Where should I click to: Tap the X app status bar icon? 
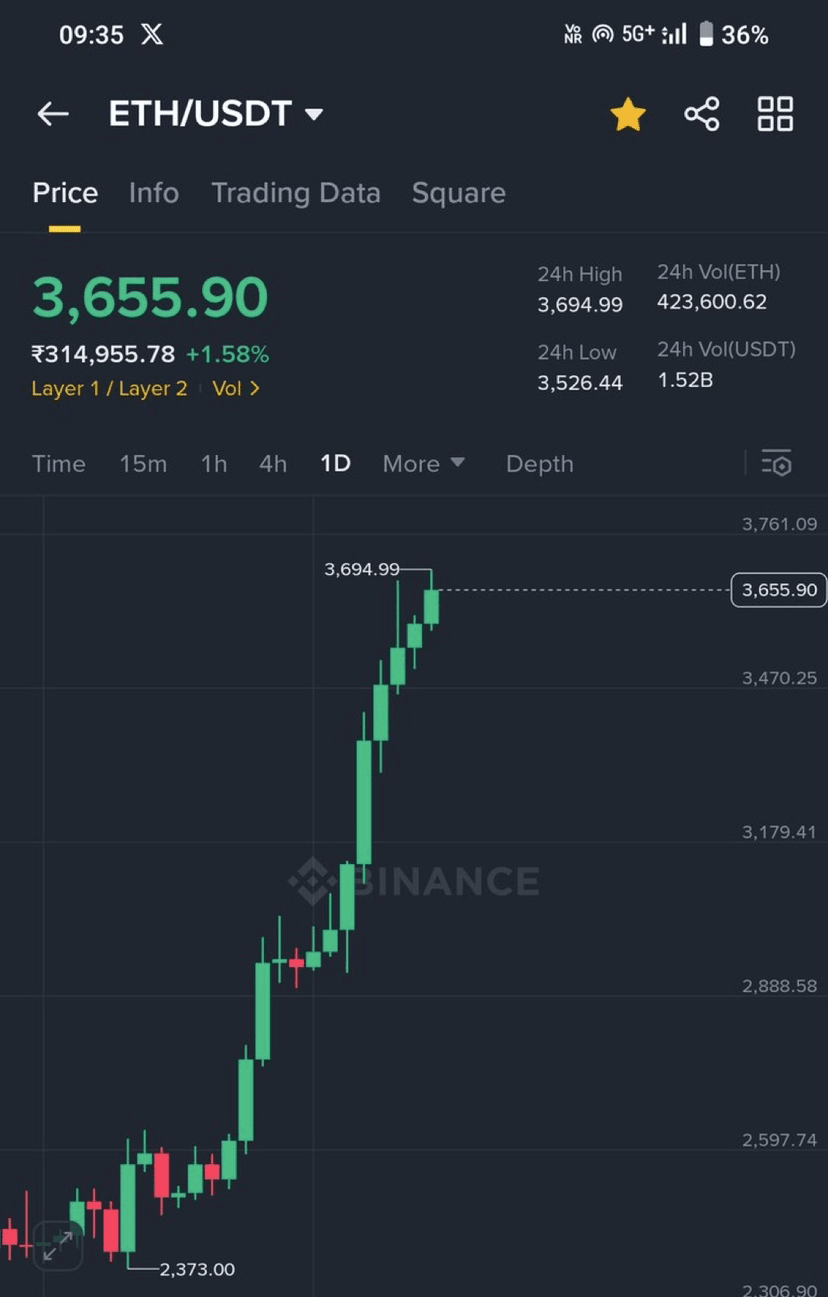click(152, 35)
